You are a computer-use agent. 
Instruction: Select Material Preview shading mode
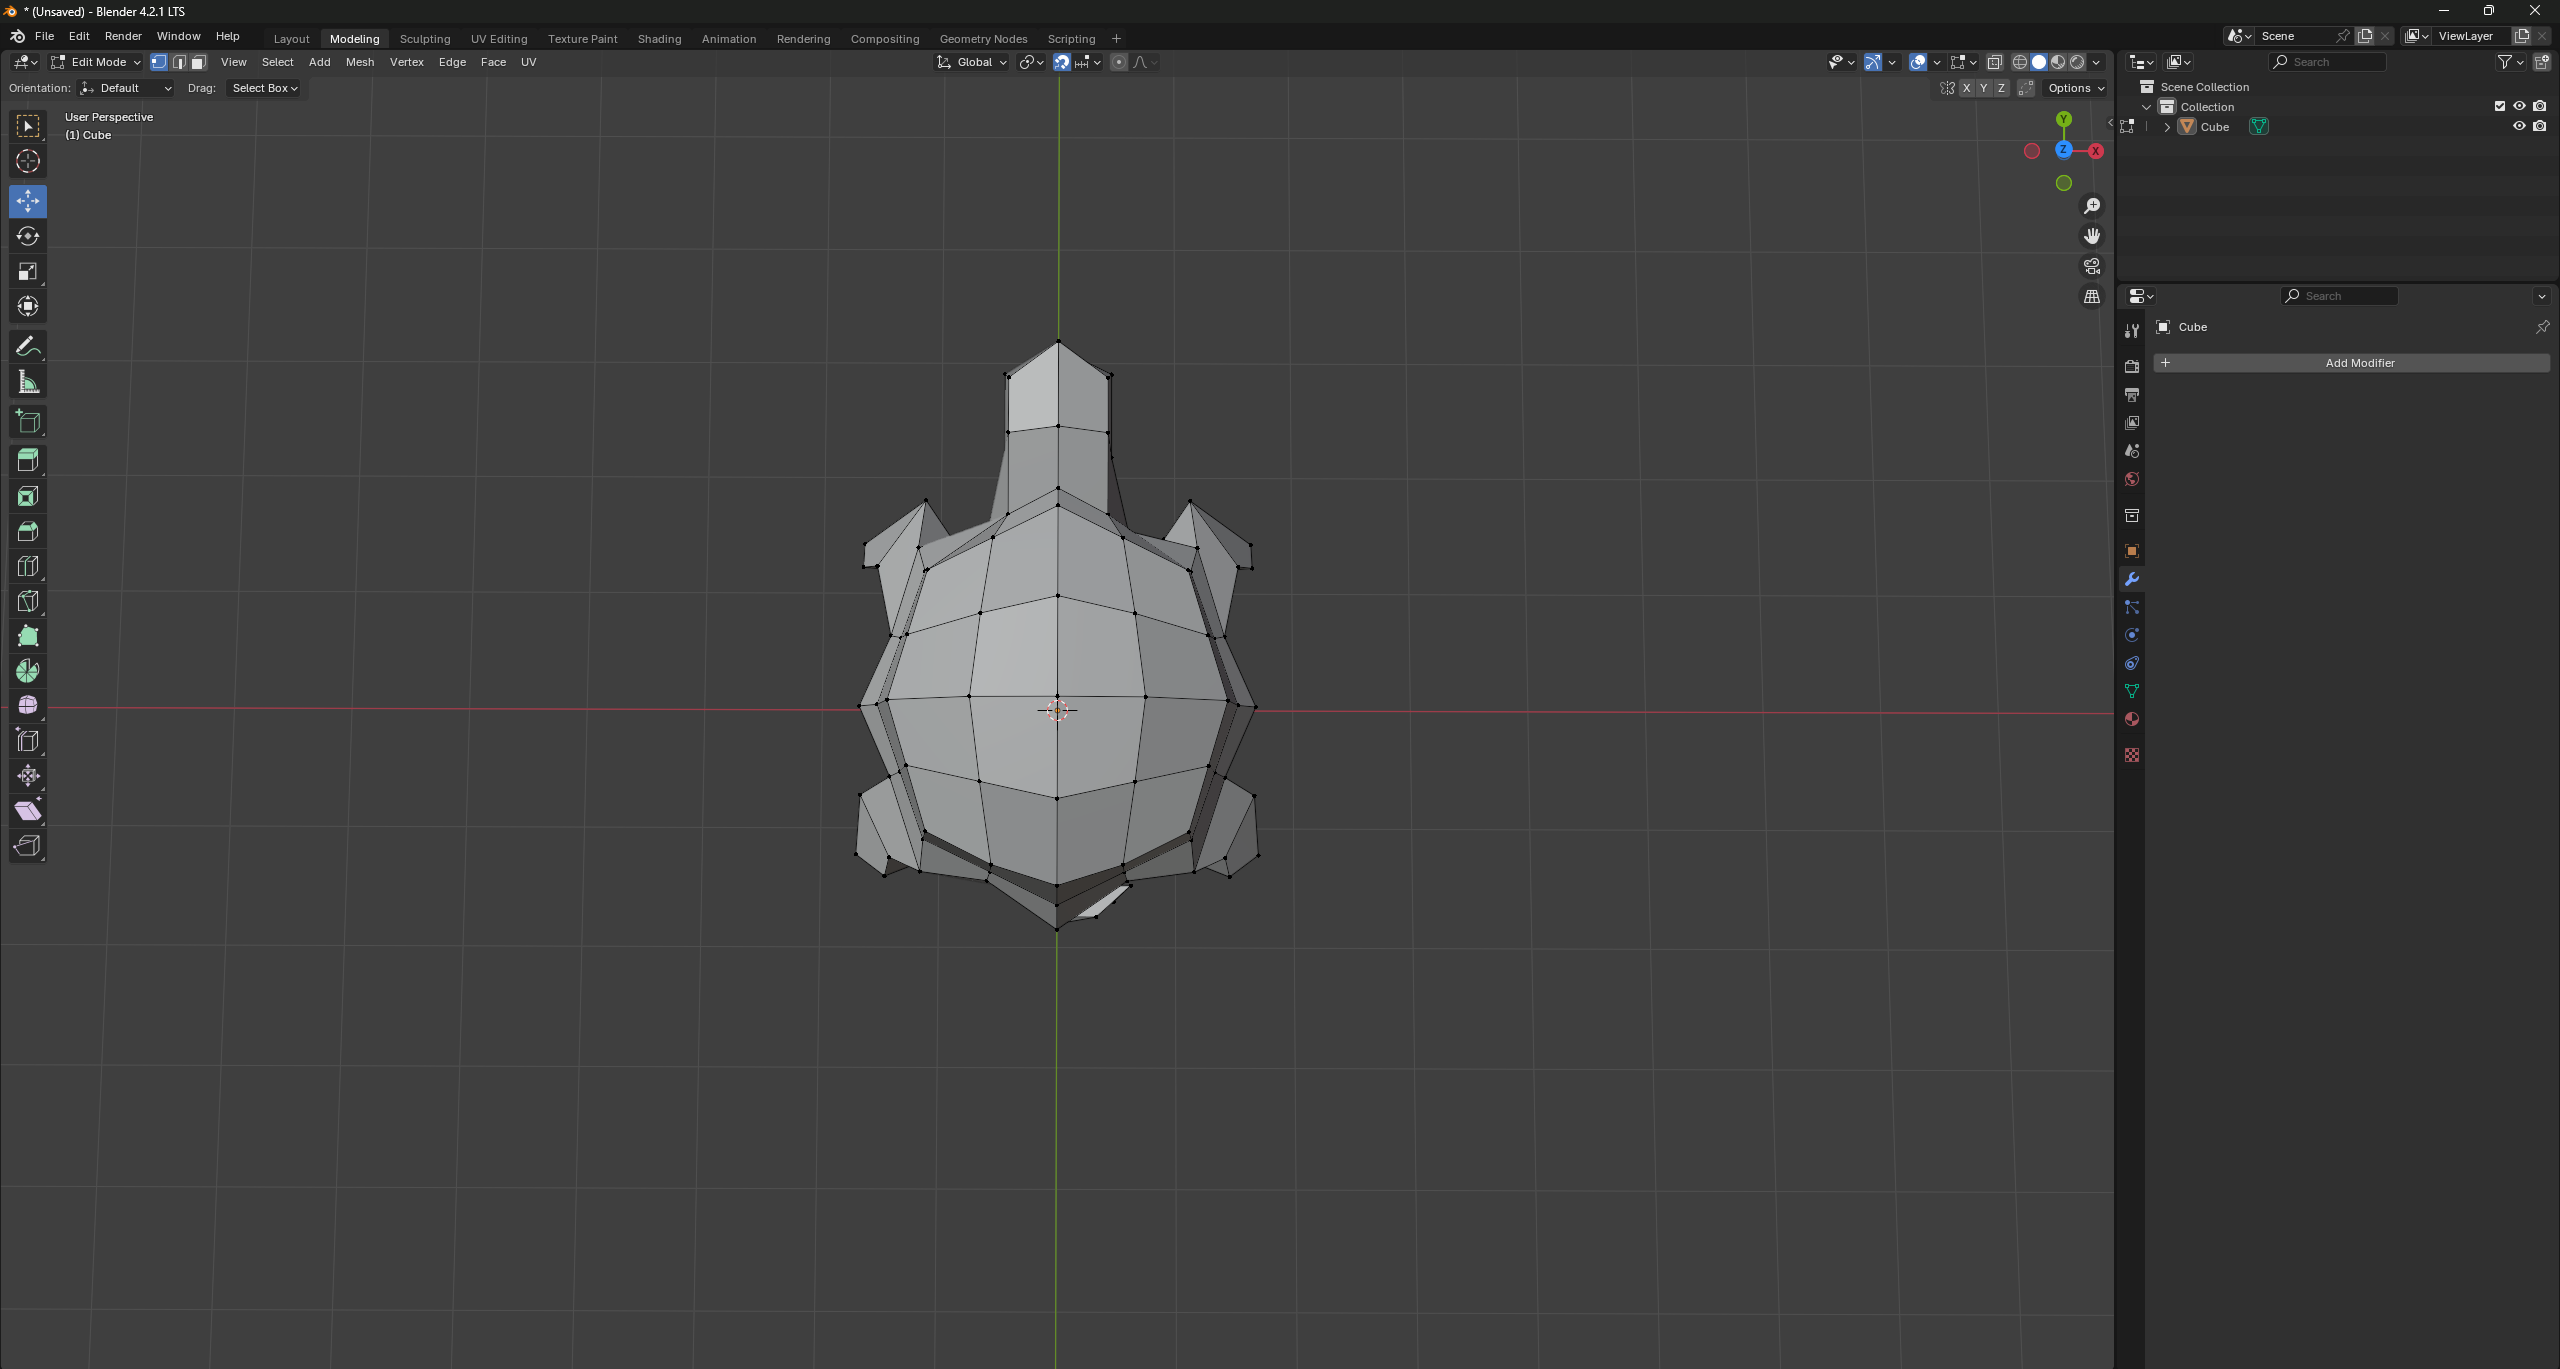[2058, 62]
